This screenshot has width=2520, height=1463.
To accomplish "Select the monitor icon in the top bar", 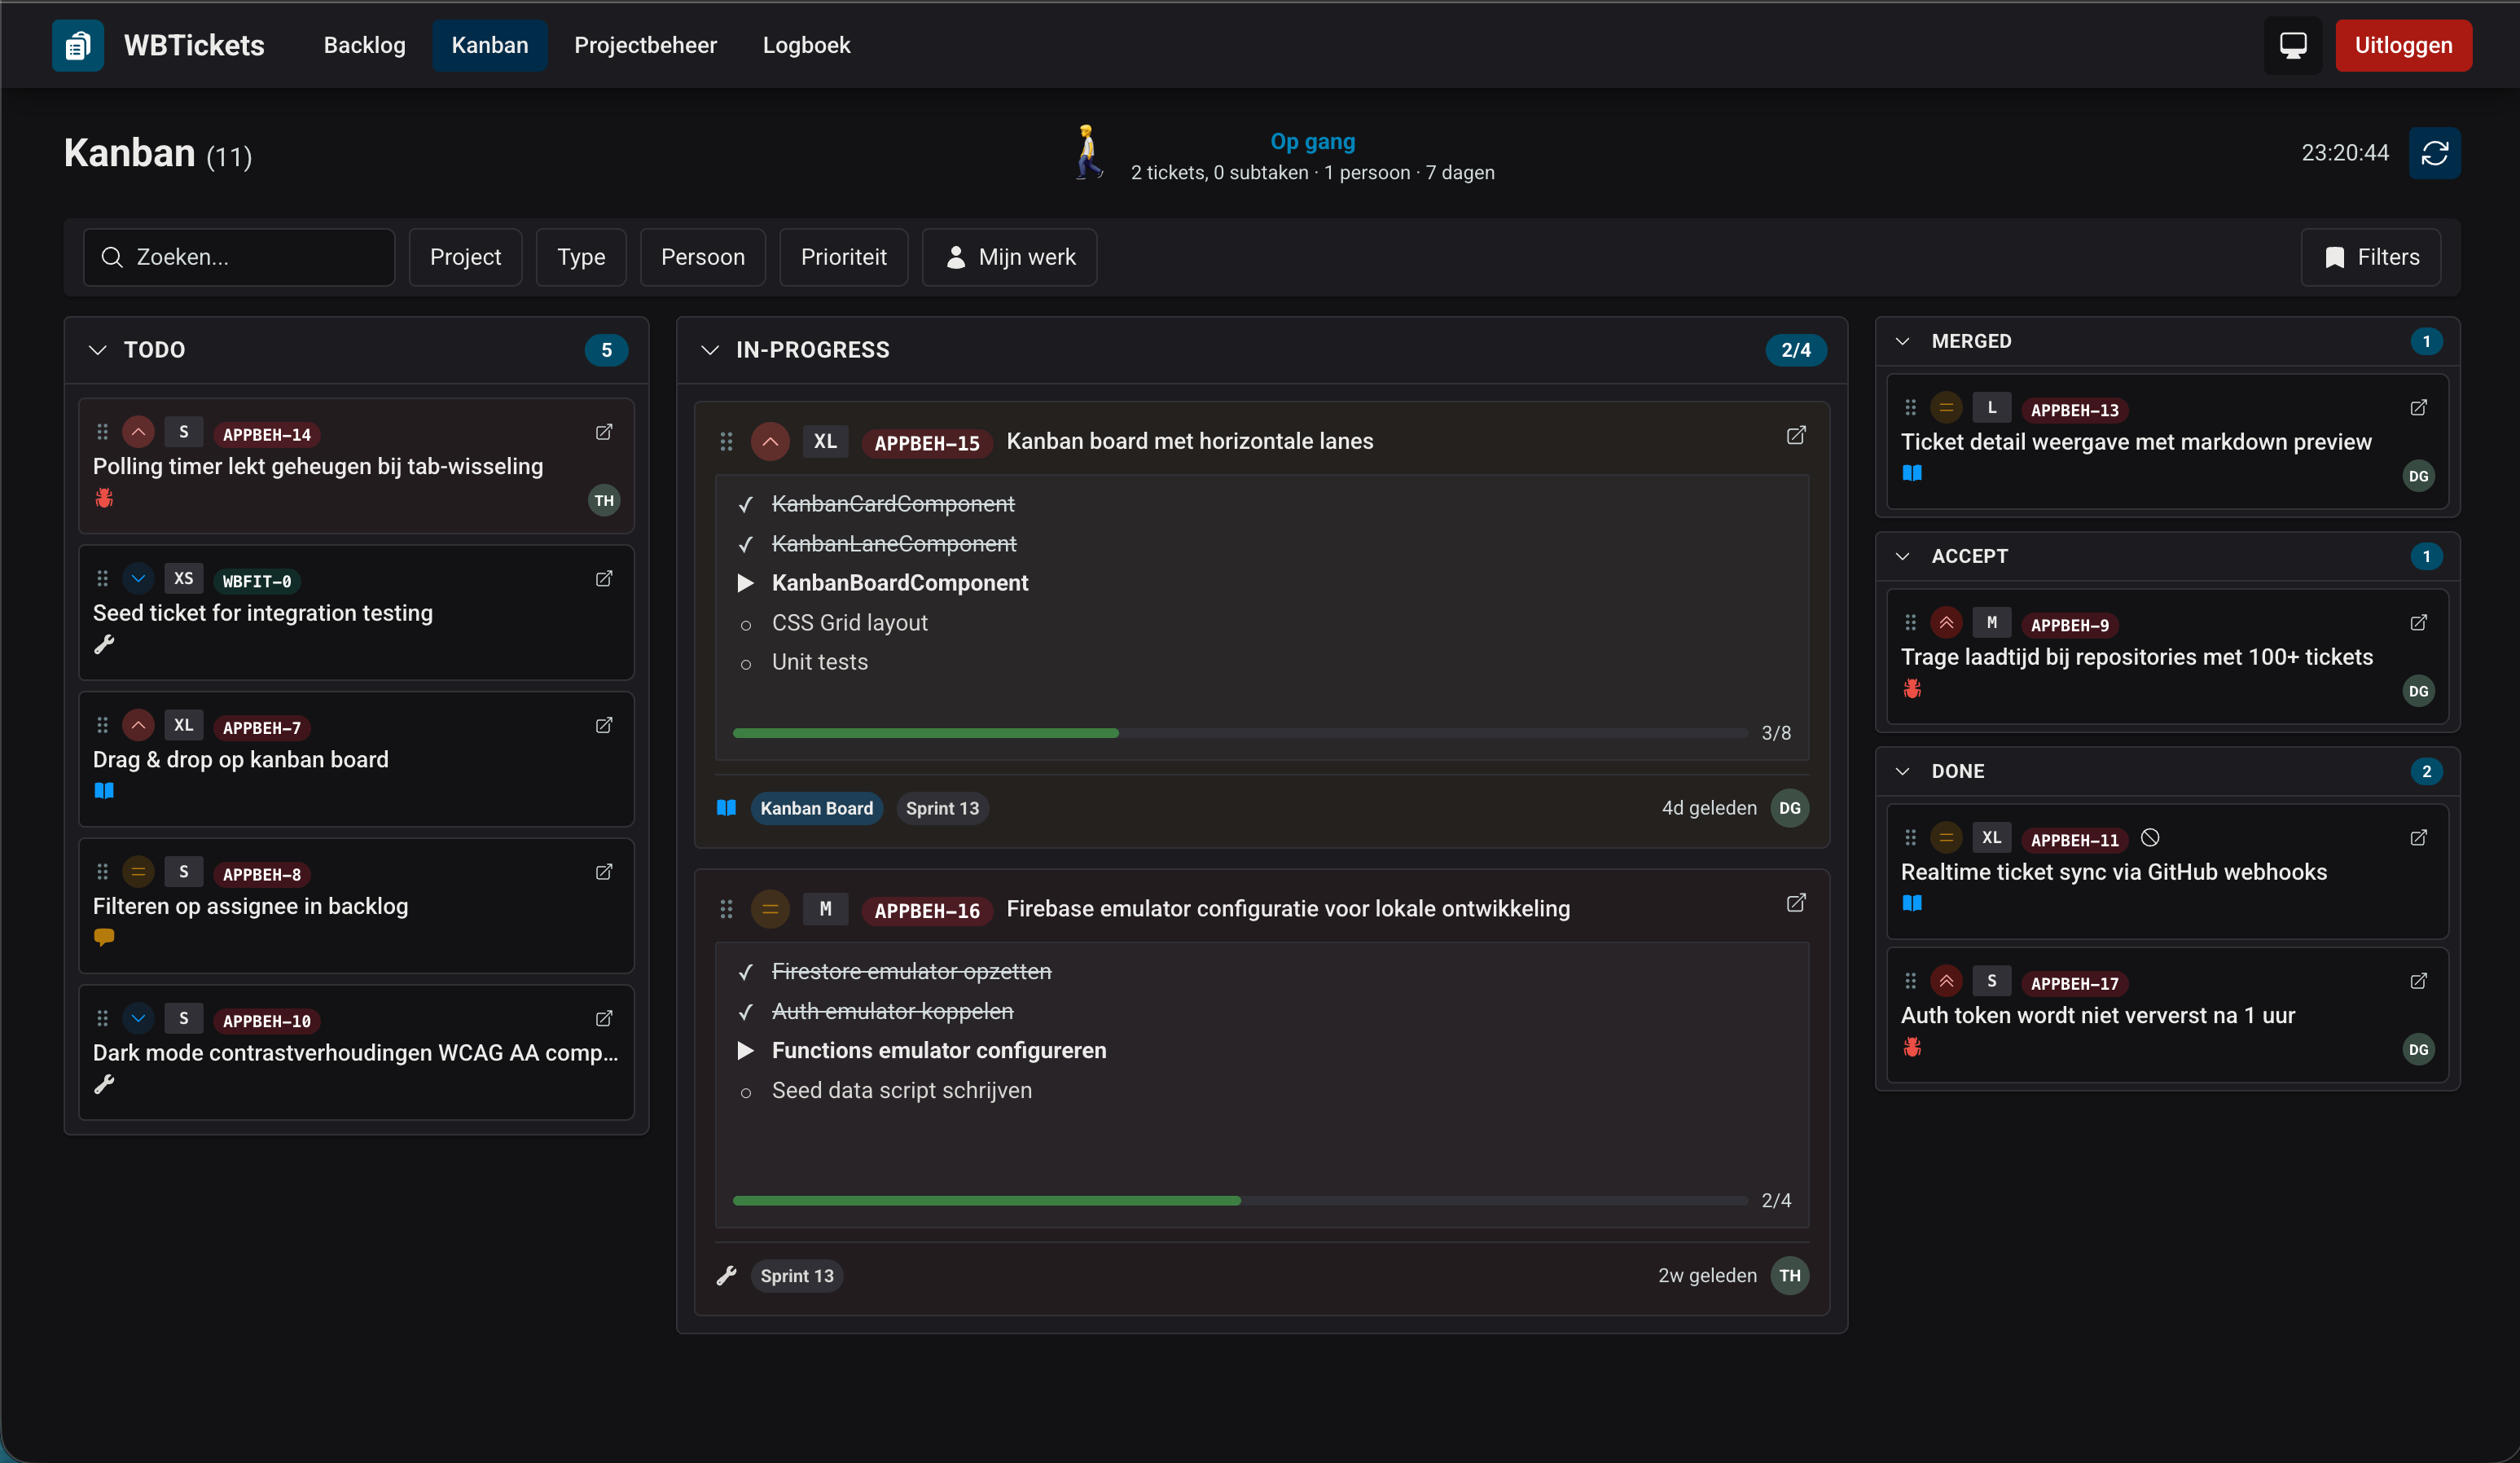I will 2292,45.
